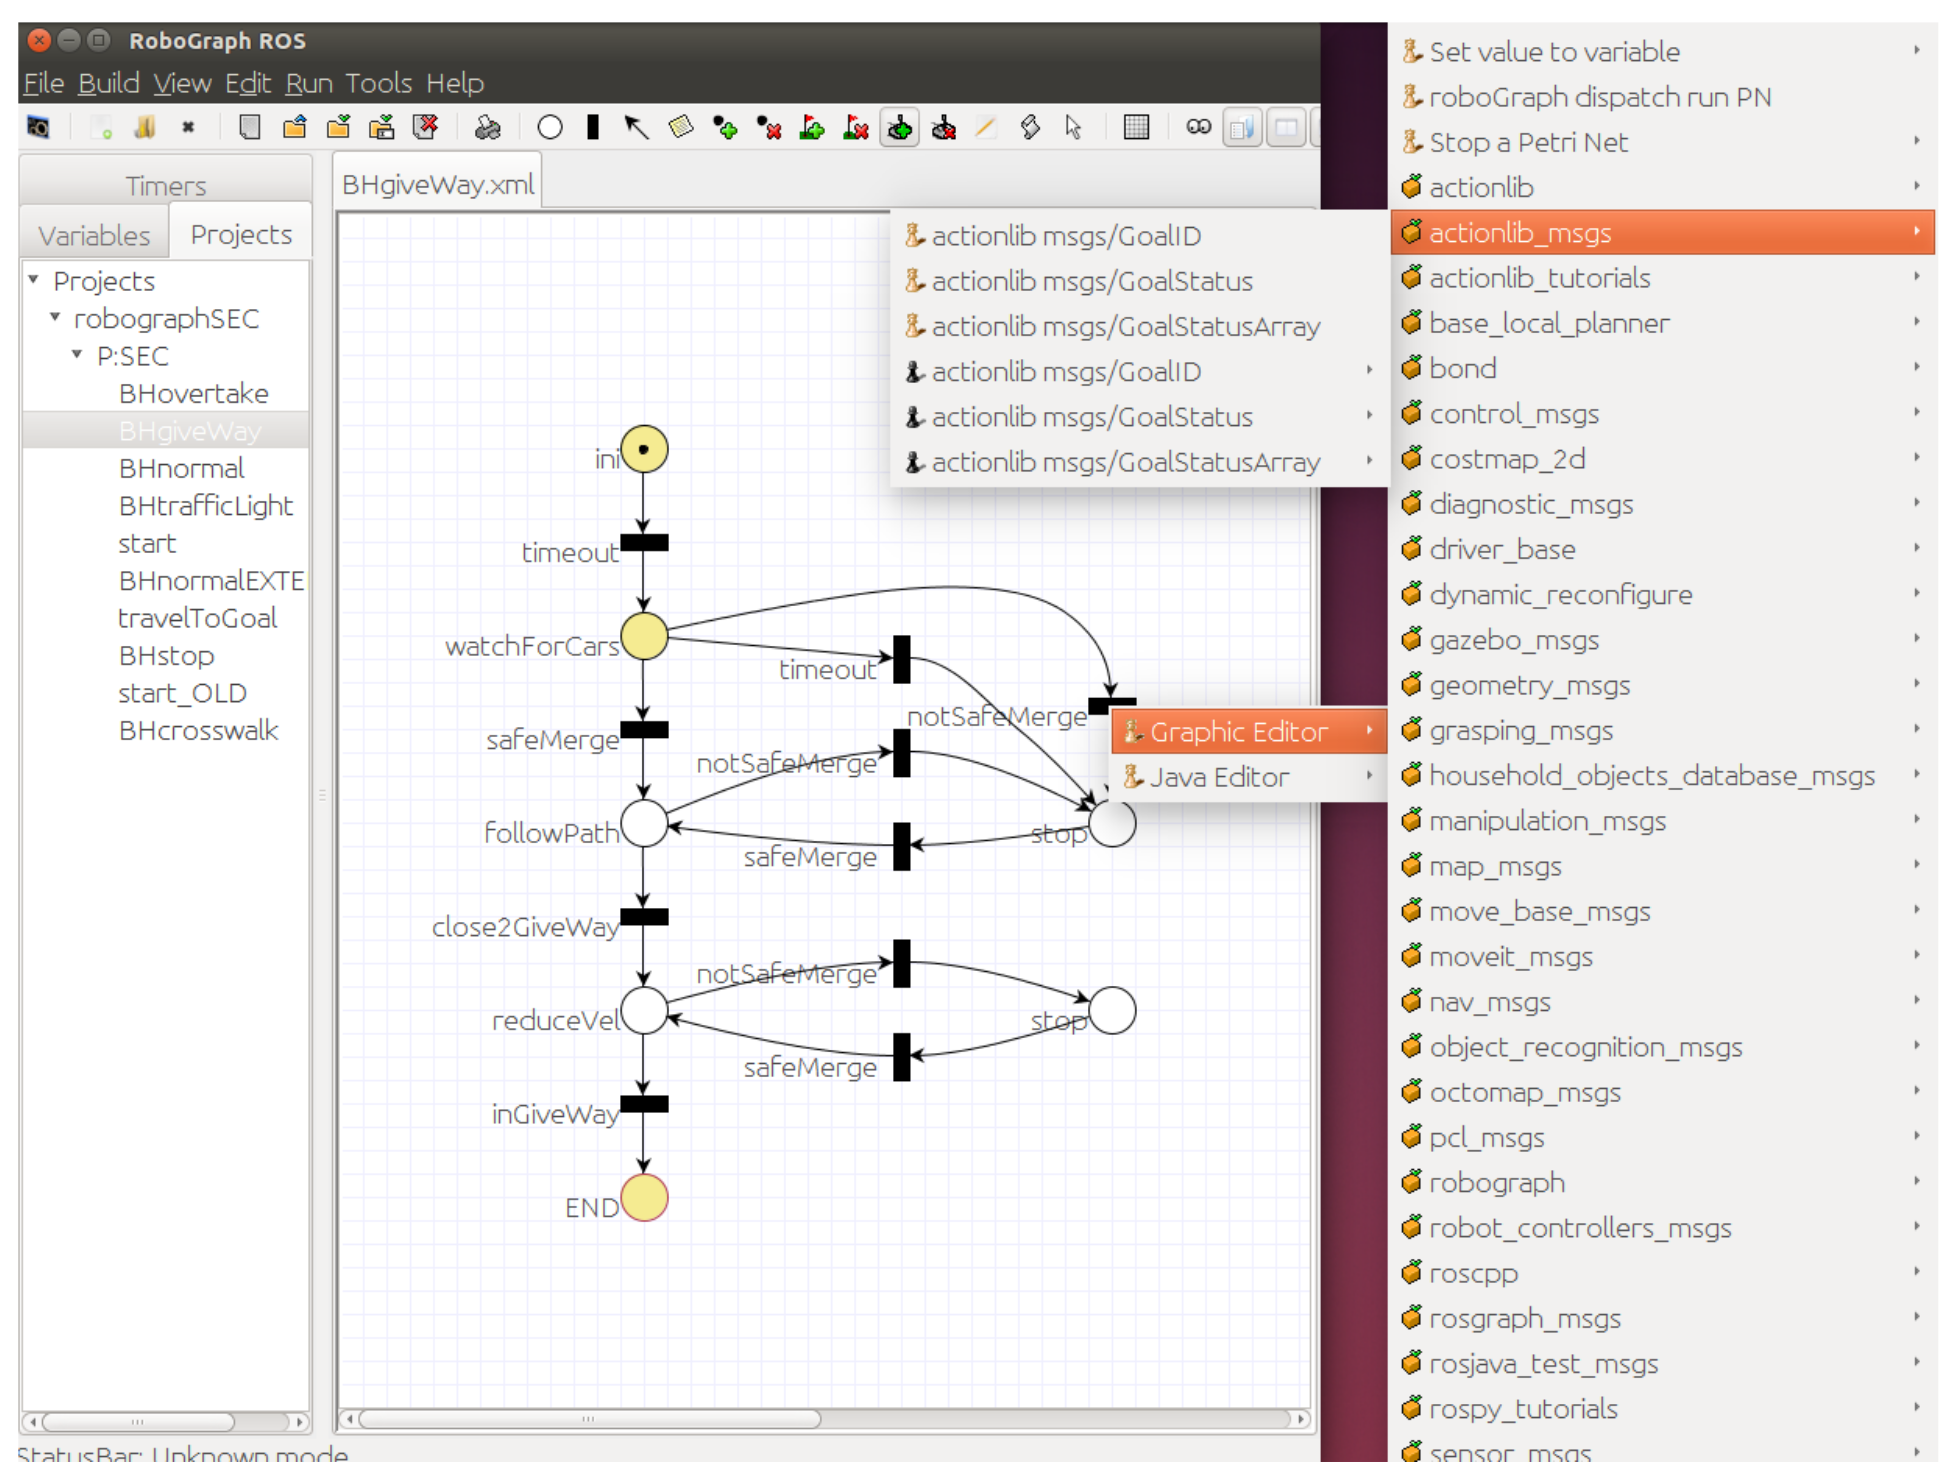This screenshot has width=1958, height=1482.
Task: Toggle the depressed green-plus toolbar button
Action: pos(900,128)
